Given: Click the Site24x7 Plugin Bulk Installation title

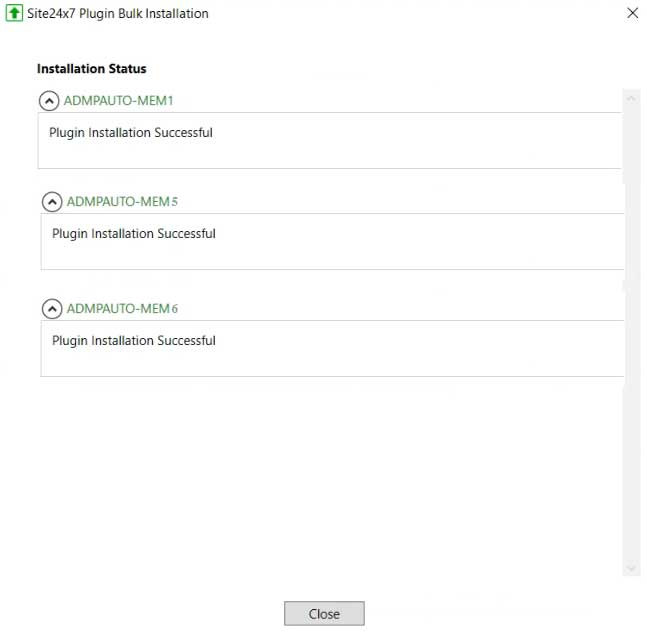Looking at the screenshot, I should tap(119, 14).
